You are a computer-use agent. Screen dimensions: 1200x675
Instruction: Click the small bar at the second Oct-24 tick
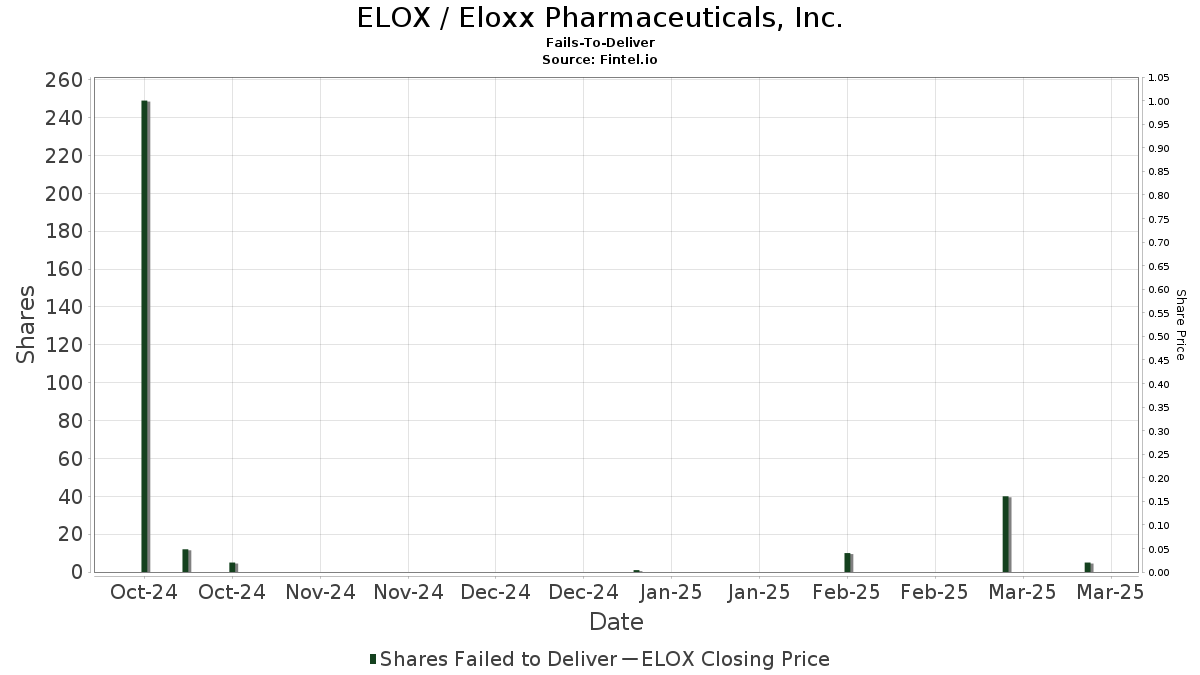point(233,568)
